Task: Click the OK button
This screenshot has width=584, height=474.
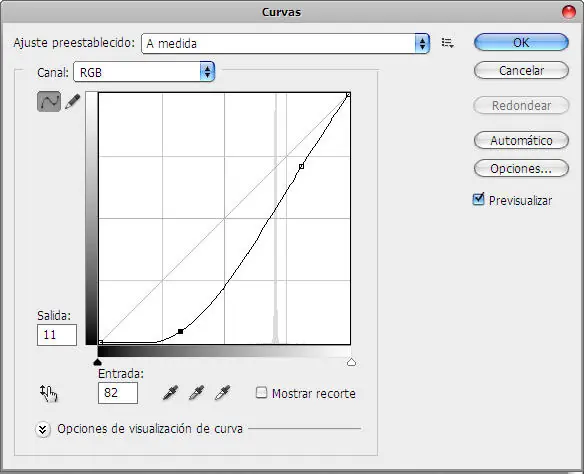Action: click(521, 42)
